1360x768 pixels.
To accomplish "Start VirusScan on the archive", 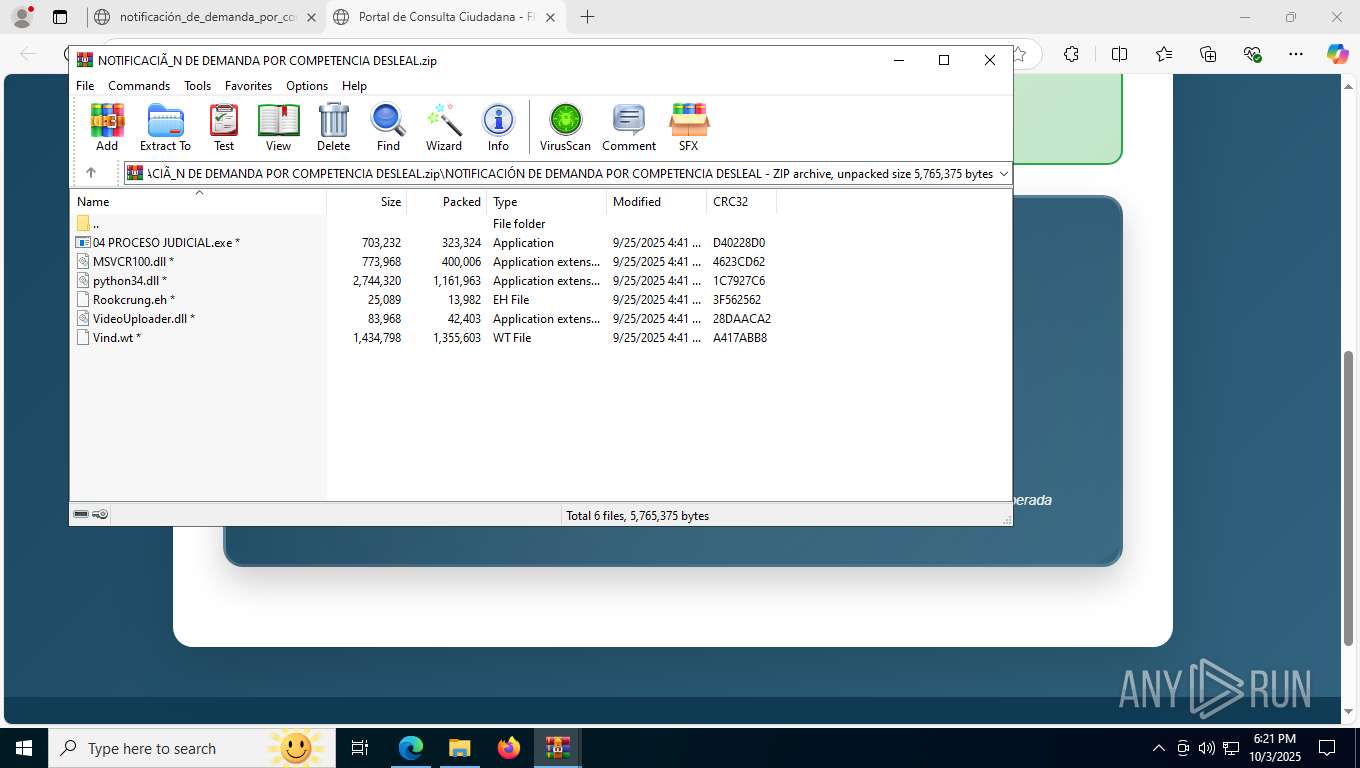I will click(x=565, y=128).
